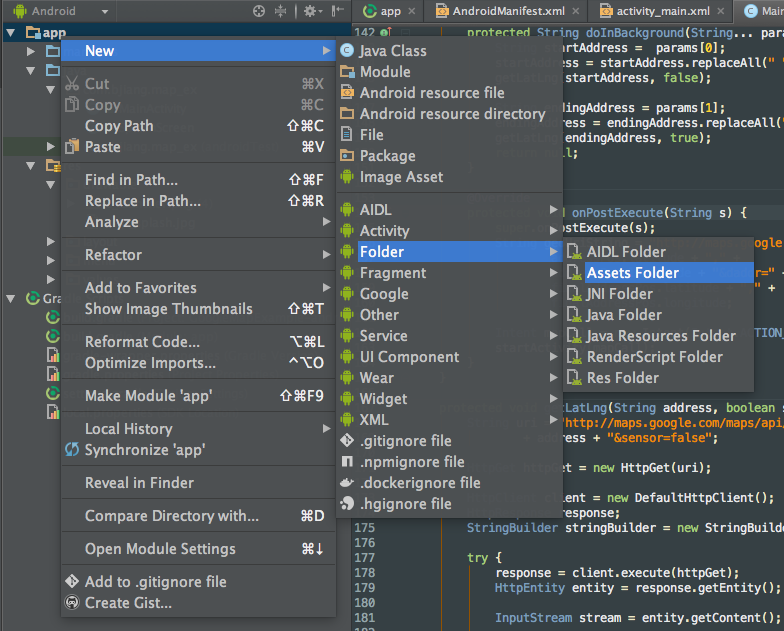The image size is (784, 631).
Task: Select Copy Path from context menu
Action: [198, 126]
